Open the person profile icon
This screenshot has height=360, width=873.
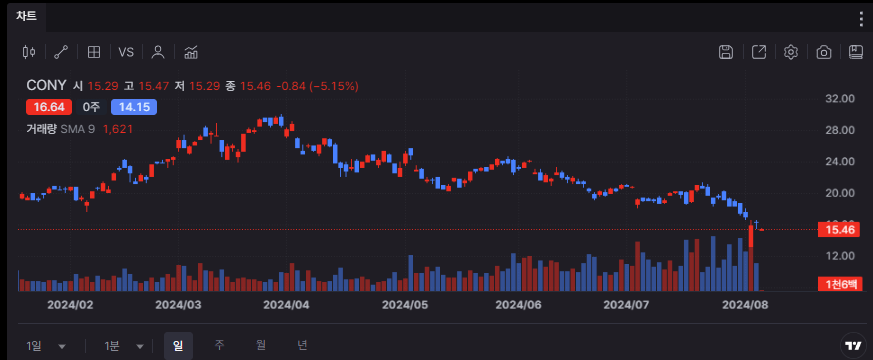click(158, 52)
